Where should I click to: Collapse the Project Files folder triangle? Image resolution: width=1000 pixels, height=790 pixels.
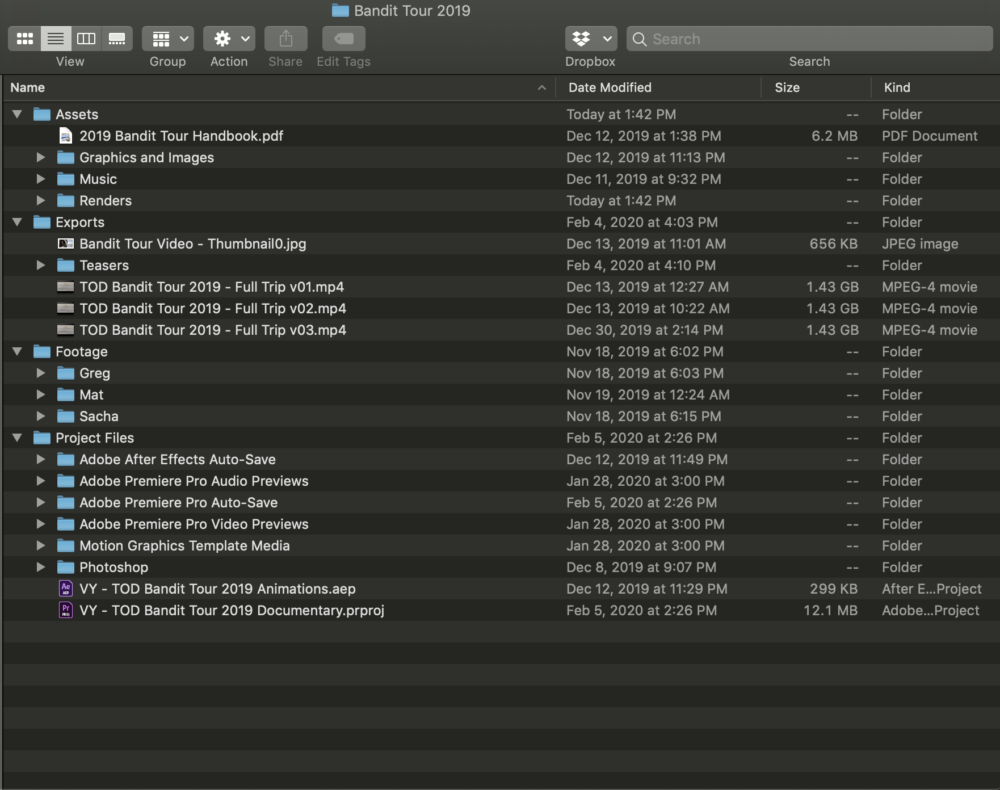tap(17, 437)
